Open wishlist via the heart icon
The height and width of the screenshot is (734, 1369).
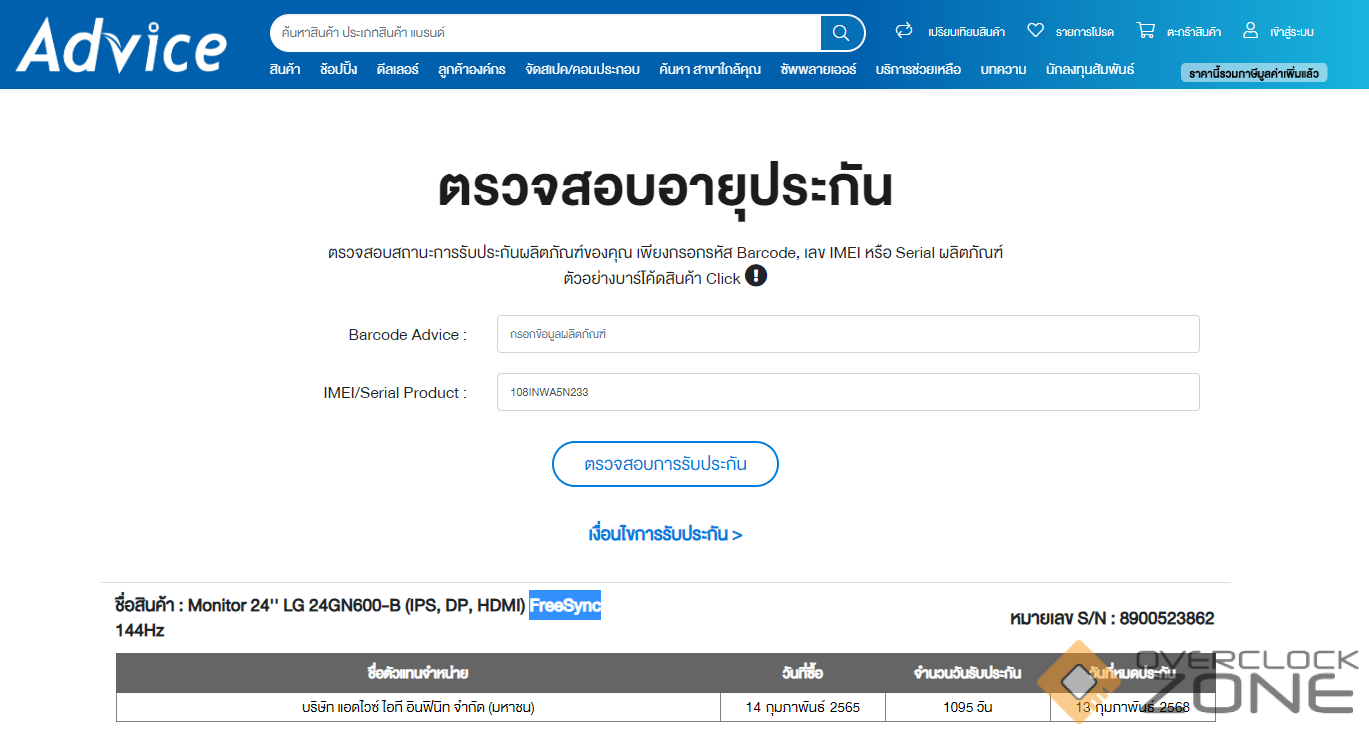click(1035, 31)
